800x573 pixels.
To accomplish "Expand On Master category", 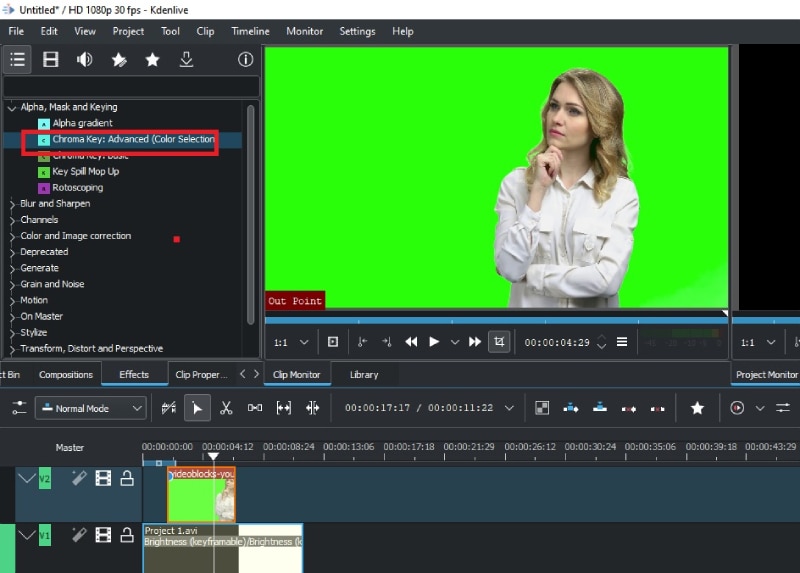I will (x=12, y=317).
